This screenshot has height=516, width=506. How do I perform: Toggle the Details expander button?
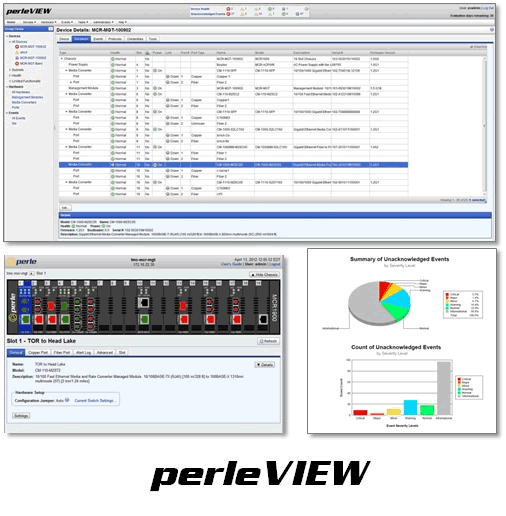[x=265, y=365]
